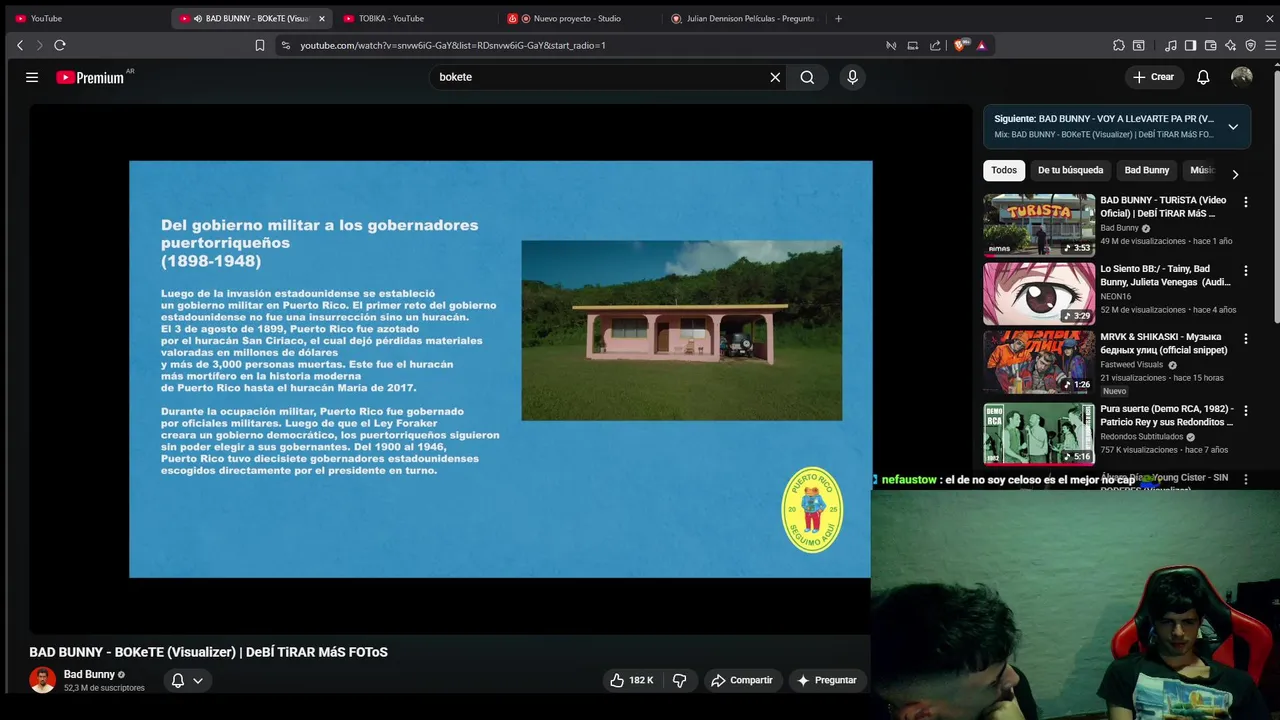
Task: Open options menu for MRVK & SHIKASKI
Action: click(x=1245, y=339)
